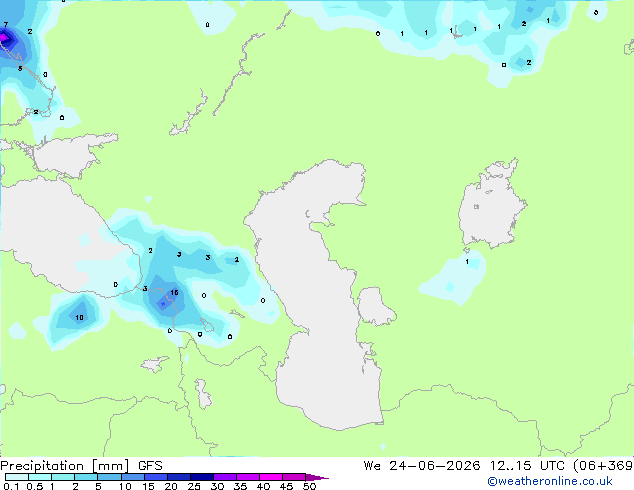Pick the 20–25 mm dark blue swatch
Screen dimensions: 634x490
coord(179,477)
